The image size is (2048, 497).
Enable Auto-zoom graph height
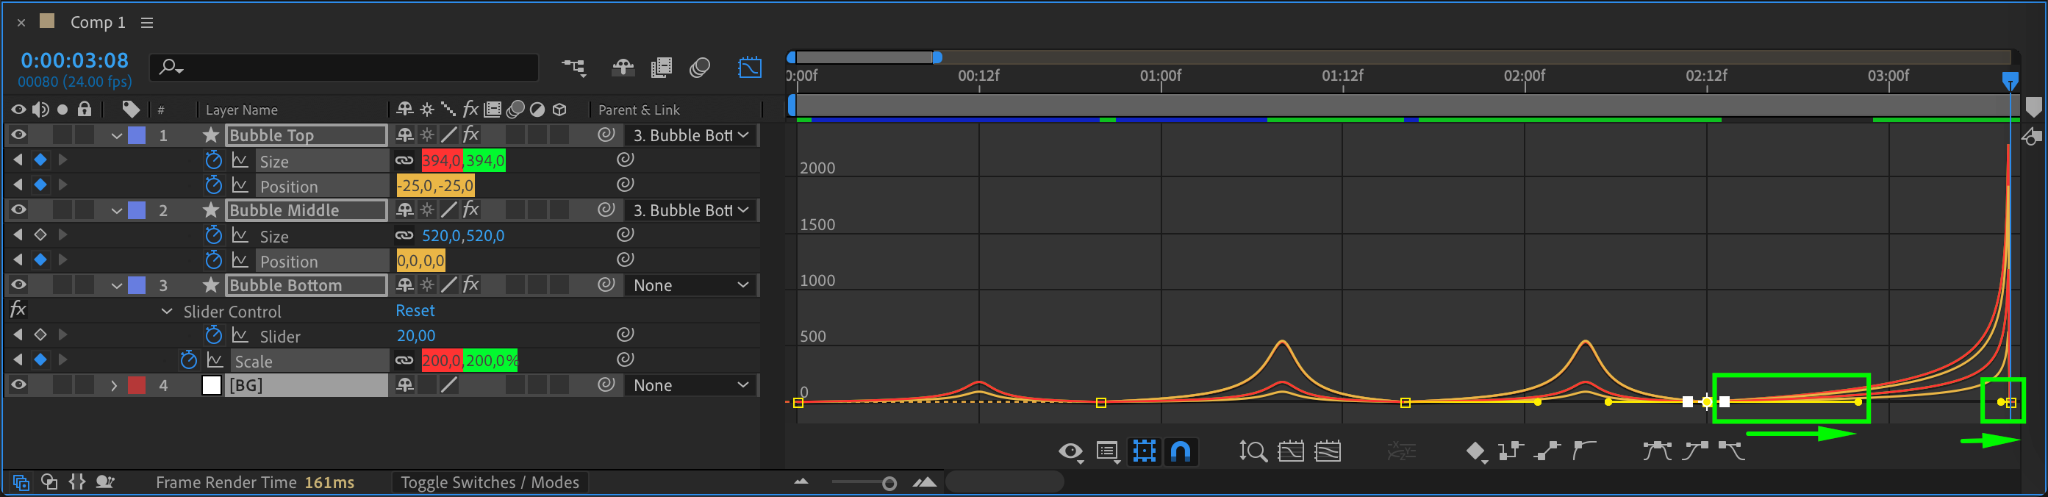[1253, 452]
